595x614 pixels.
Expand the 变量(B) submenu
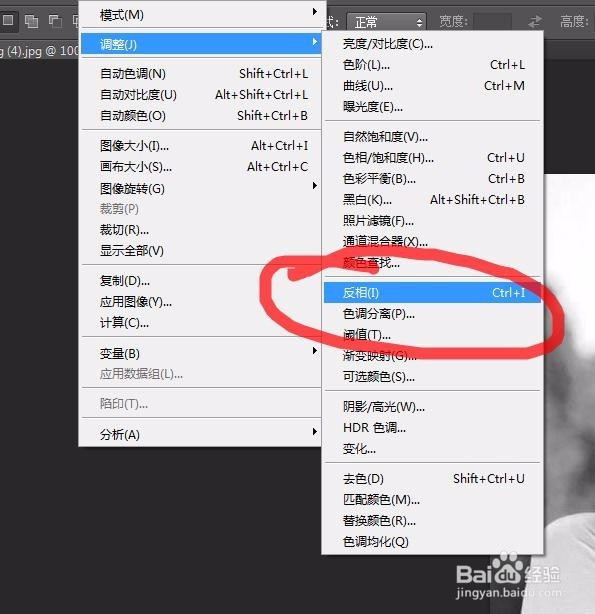(202, 353)
